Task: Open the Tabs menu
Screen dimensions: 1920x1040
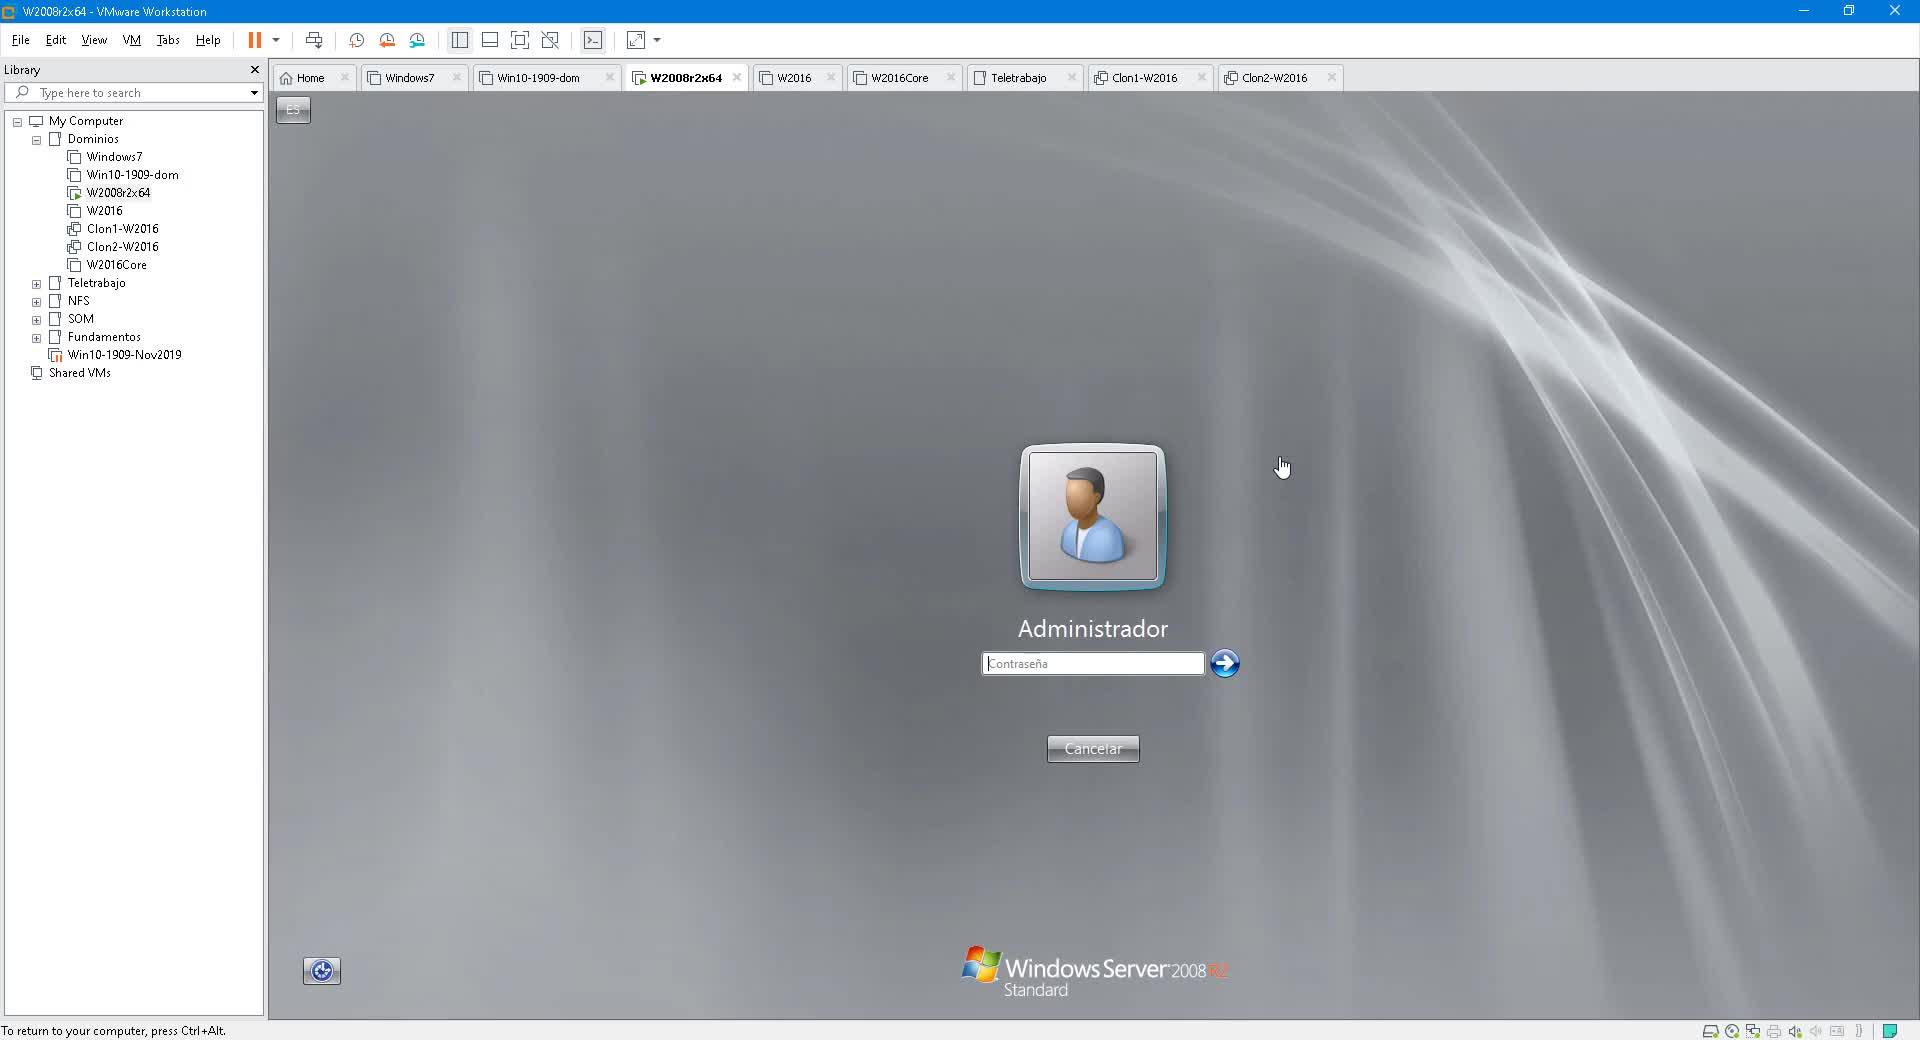Action: click(x=168, y=40)
